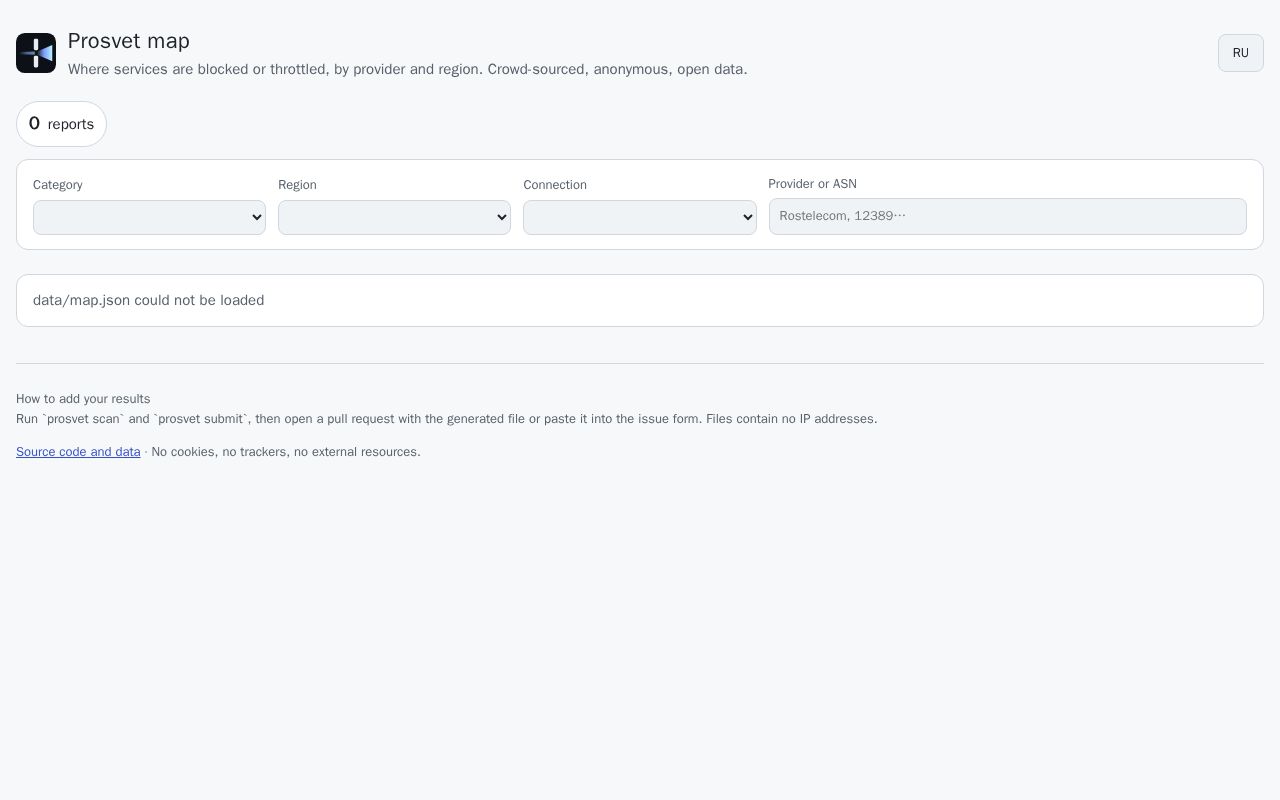Open the Source code and data link
1280x800 pixels.
(78, 452)
